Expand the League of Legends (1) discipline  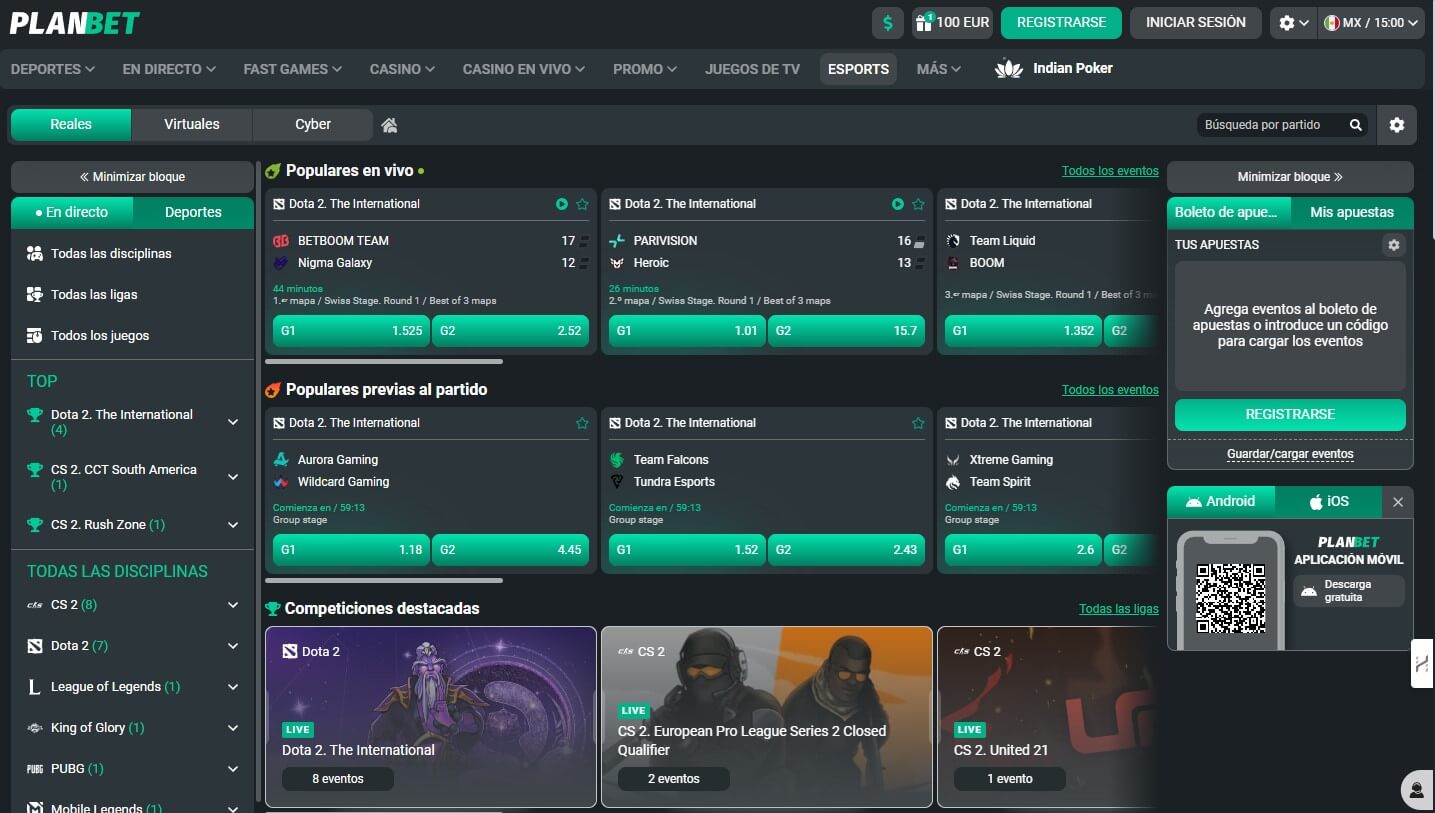tap(233, 687)
